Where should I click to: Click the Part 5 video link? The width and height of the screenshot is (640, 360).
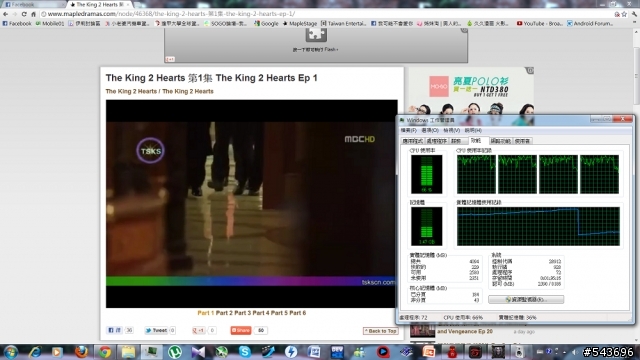[279, 313]
